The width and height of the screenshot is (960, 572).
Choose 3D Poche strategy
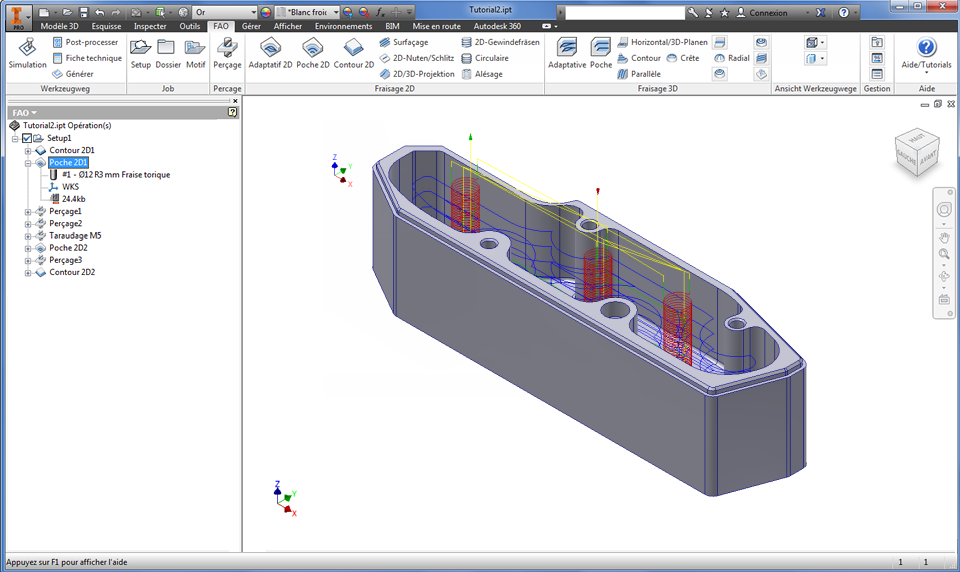pos(601,53)
